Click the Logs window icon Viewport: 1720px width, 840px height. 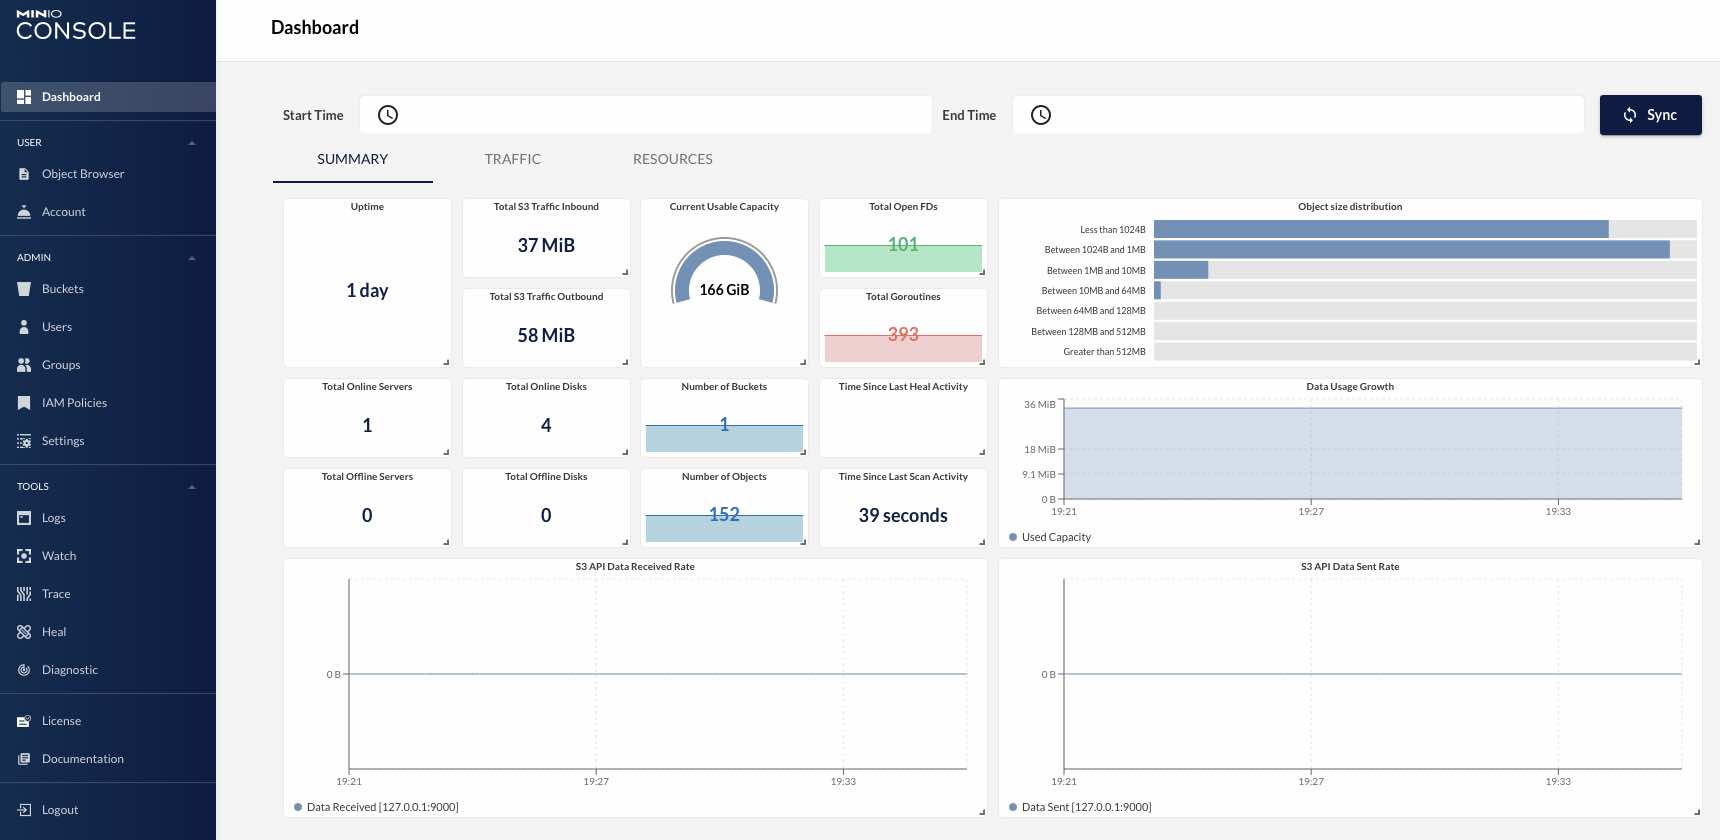click(24, 518)
